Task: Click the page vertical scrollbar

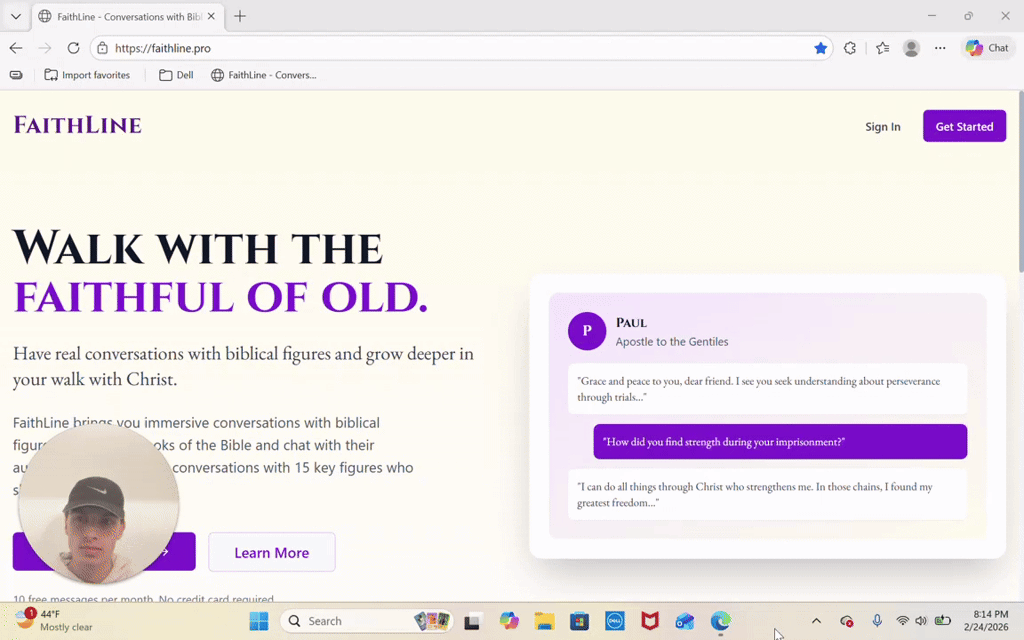Action: coord(1020,183)
